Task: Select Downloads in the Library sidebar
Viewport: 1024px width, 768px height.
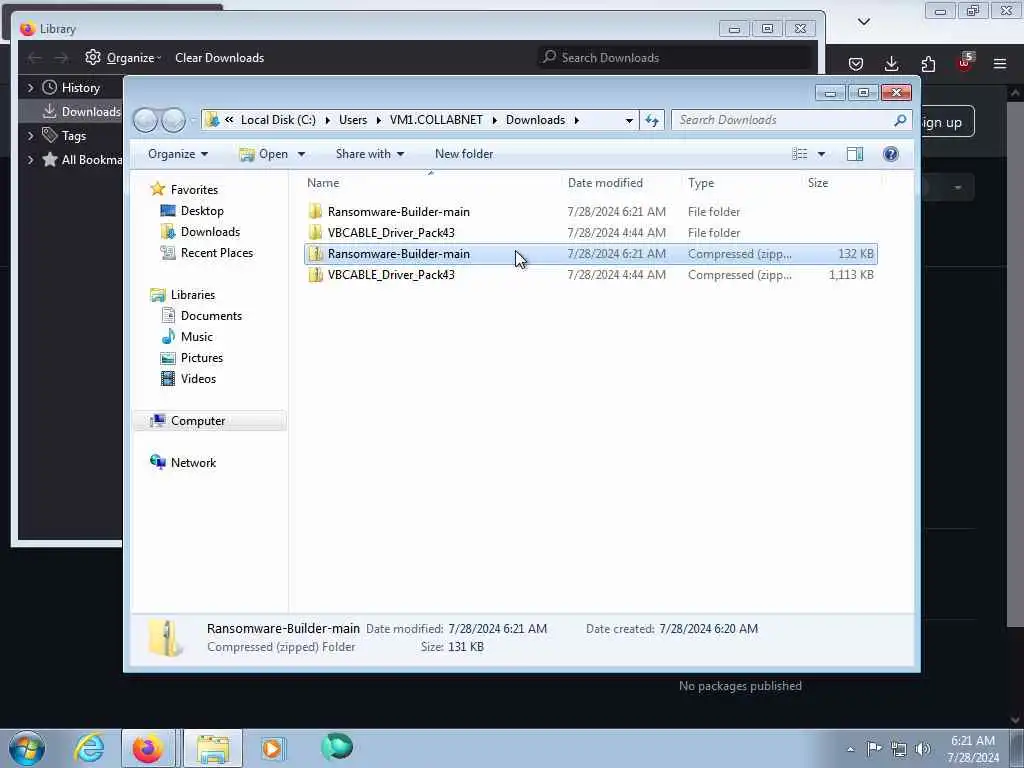Action: tap(82, 112)
